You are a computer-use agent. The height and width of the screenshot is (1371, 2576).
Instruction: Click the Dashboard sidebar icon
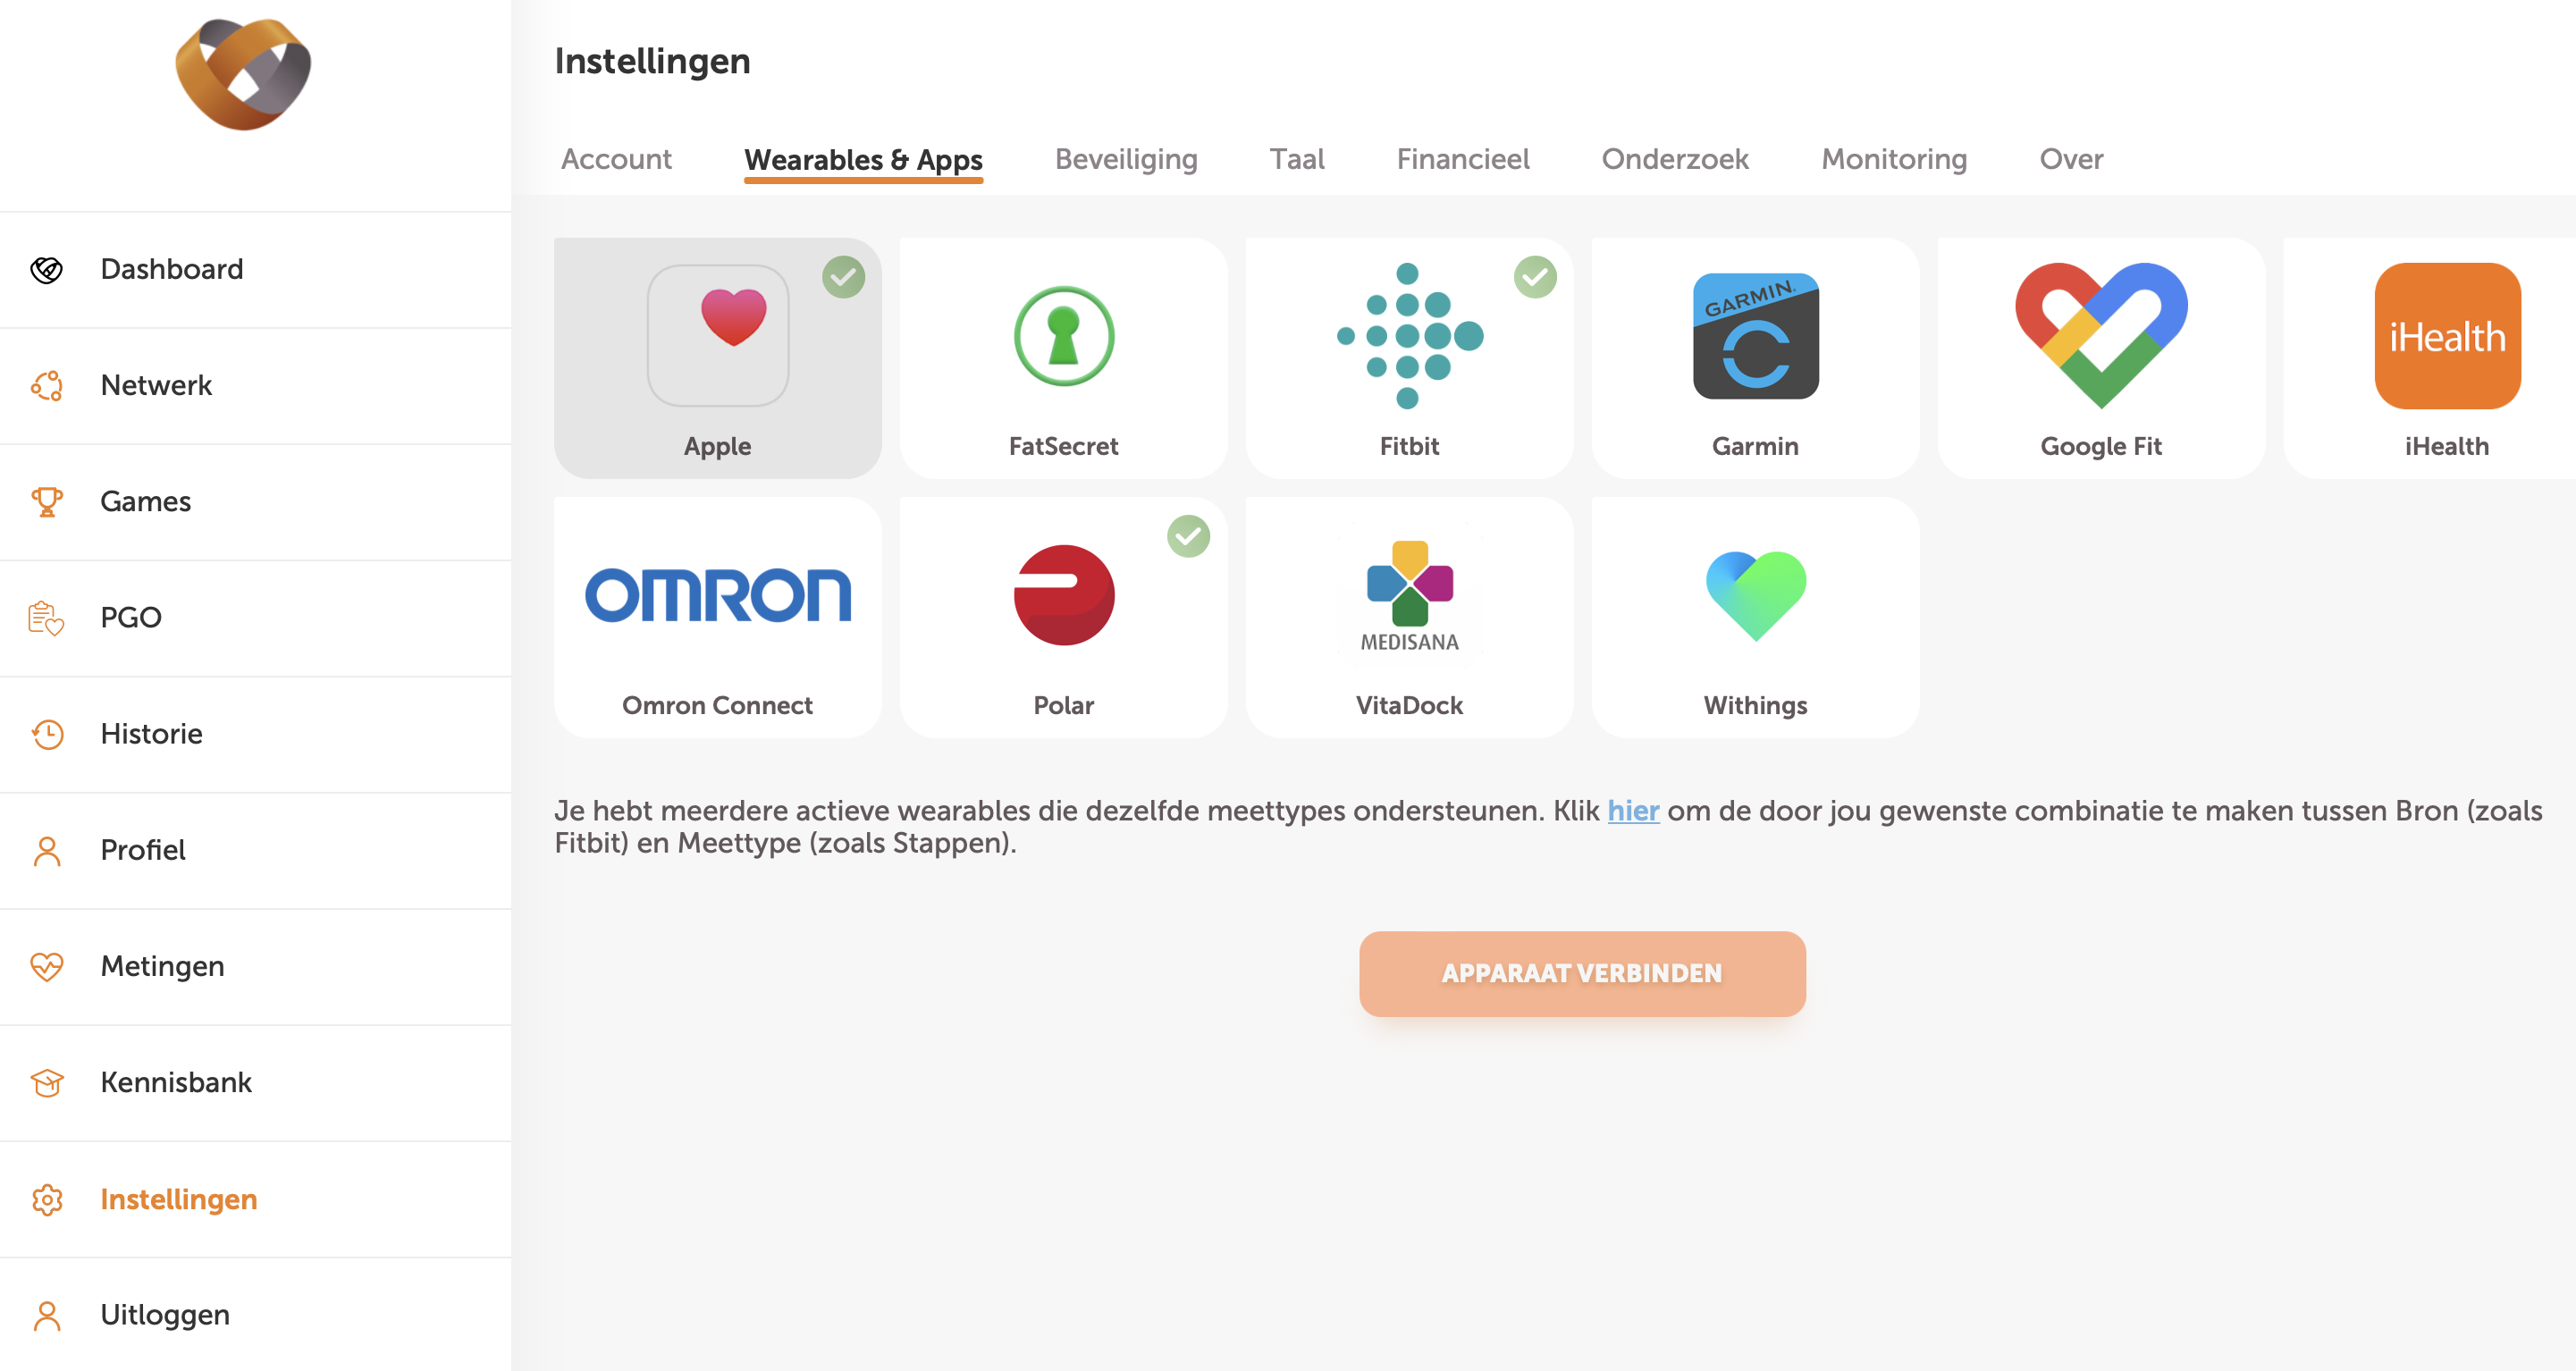coord(47,270)
